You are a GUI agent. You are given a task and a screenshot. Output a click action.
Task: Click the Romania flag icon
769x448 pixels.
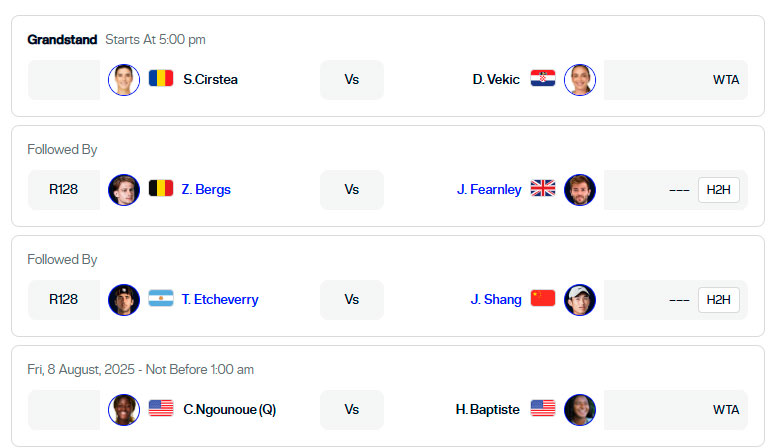coord(161,79)
